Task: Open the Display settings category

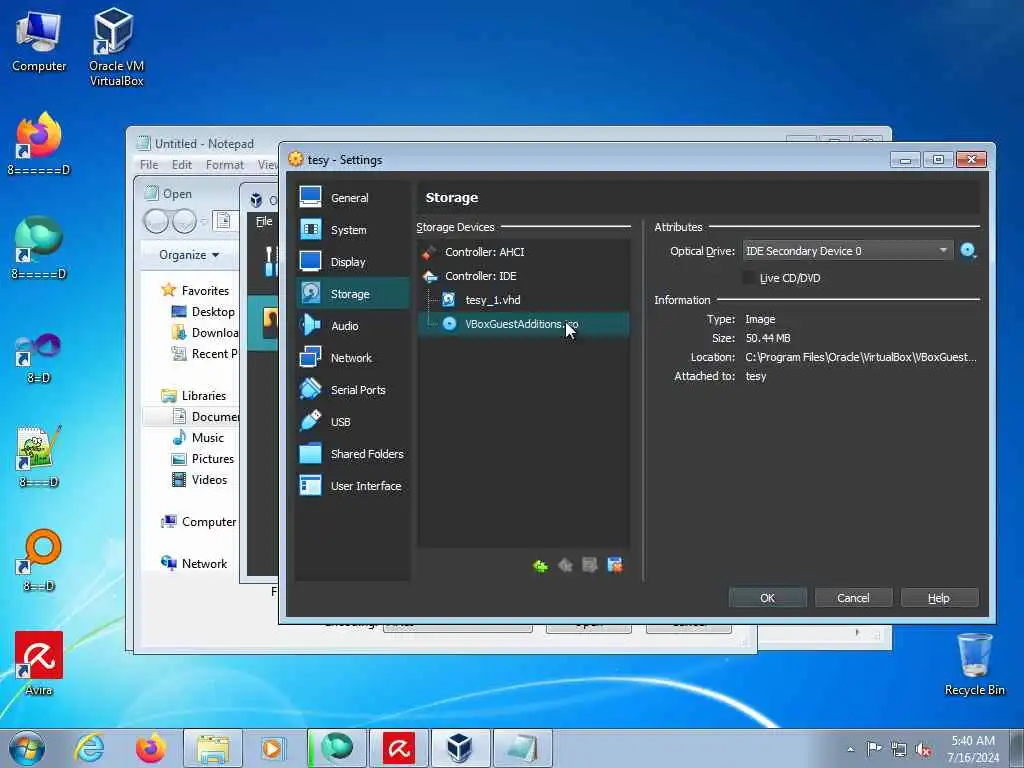Action: point(353,262)
